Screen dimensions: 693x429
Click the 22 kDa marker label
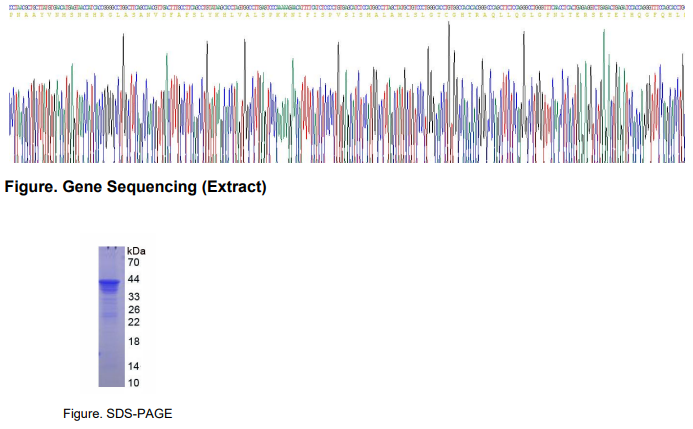point(134,322)
